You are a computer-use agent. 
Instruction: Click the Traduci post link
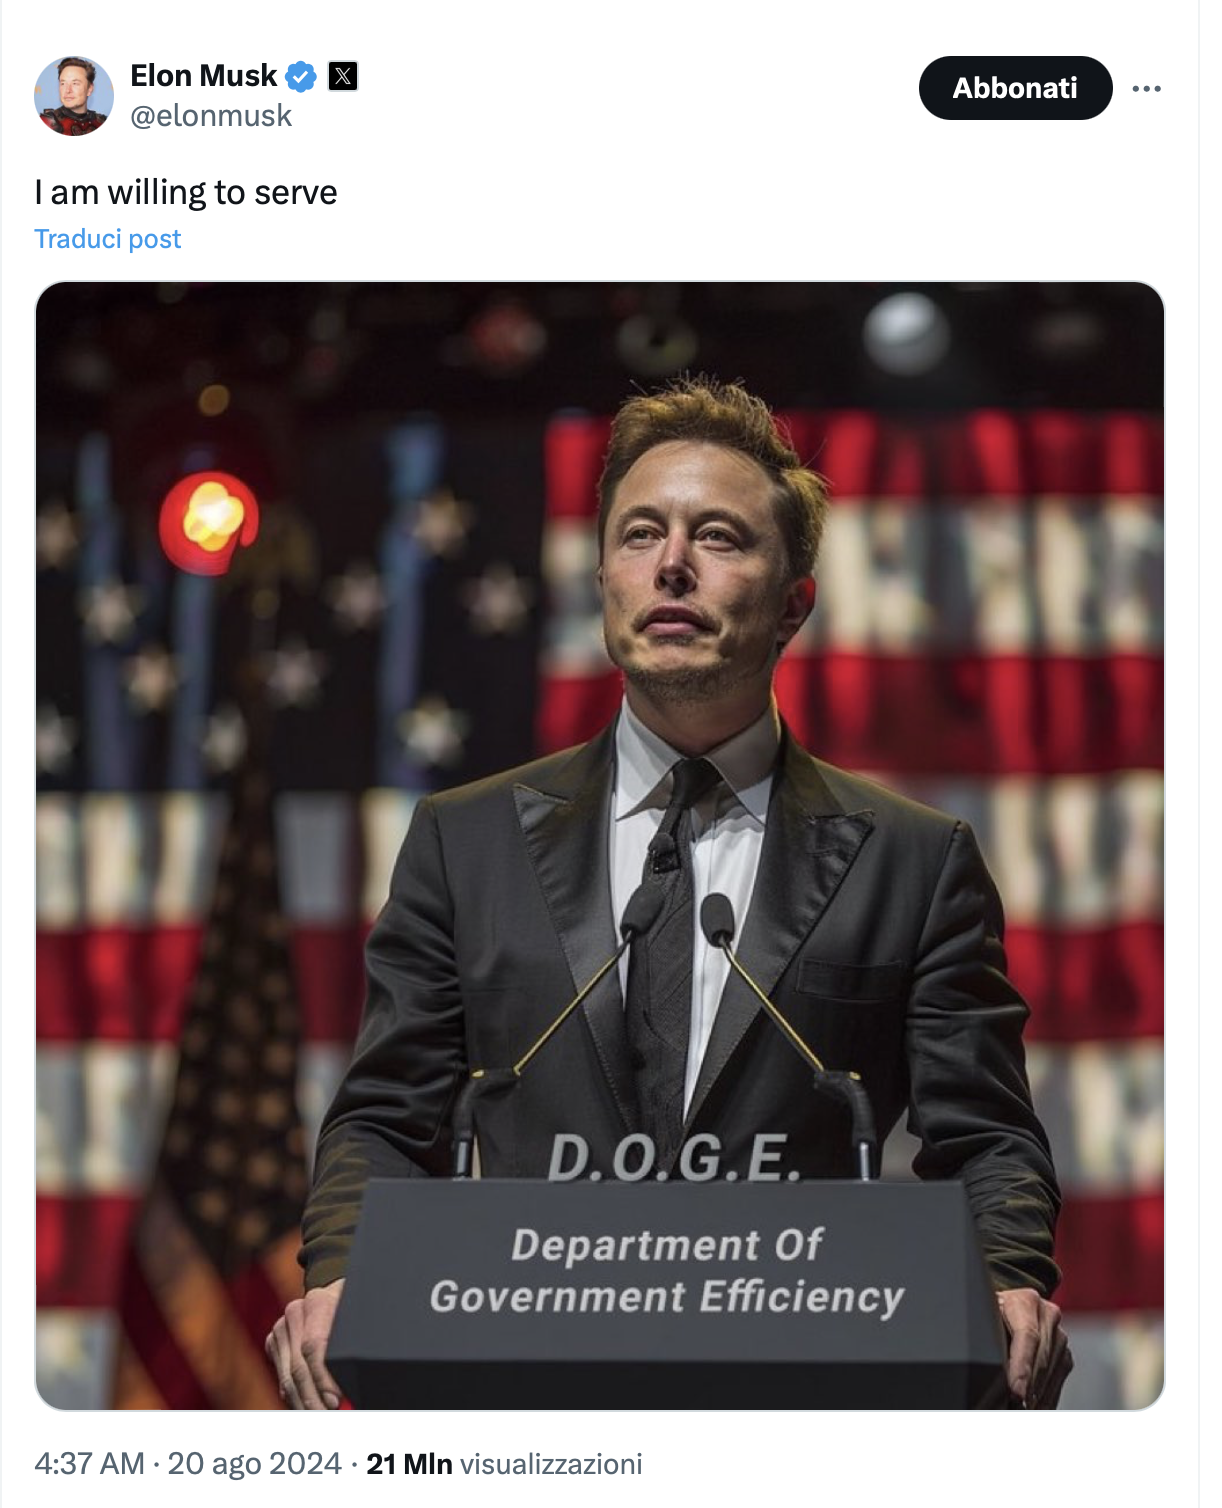(108, 239)
